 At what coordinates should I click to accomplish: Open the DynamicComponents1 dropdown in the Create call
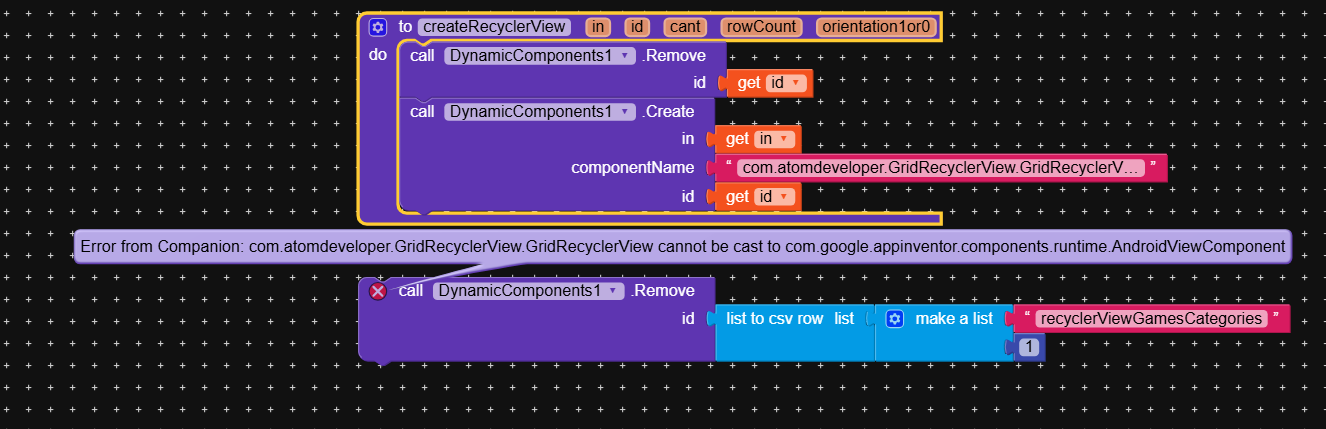click(x=625, y=112)
